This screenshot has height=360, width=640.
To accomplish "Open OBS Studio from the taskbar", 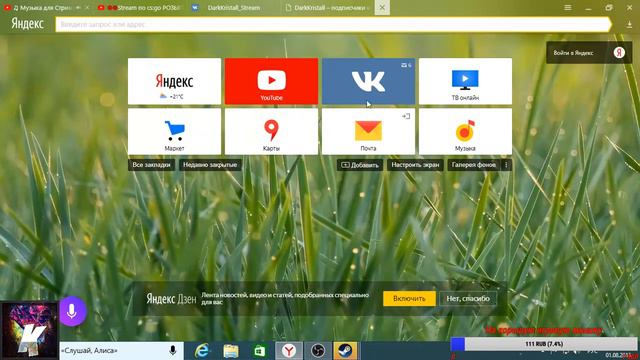I will click(x=318, y=351).
